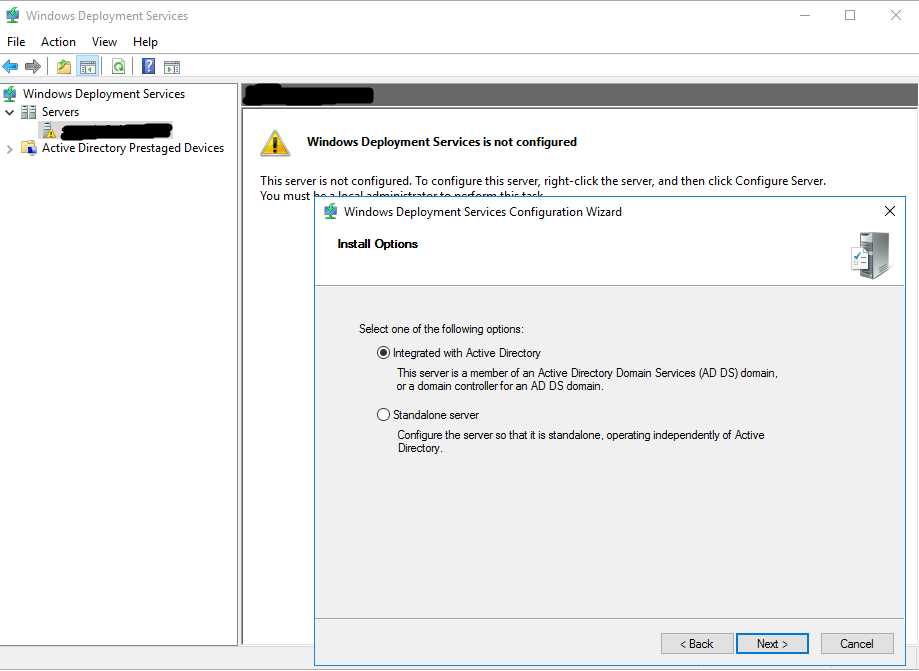Screen dimensions: 919x671
Task: Click the yellow warning icon beside the not configured heading
Action: pos(275,143)
